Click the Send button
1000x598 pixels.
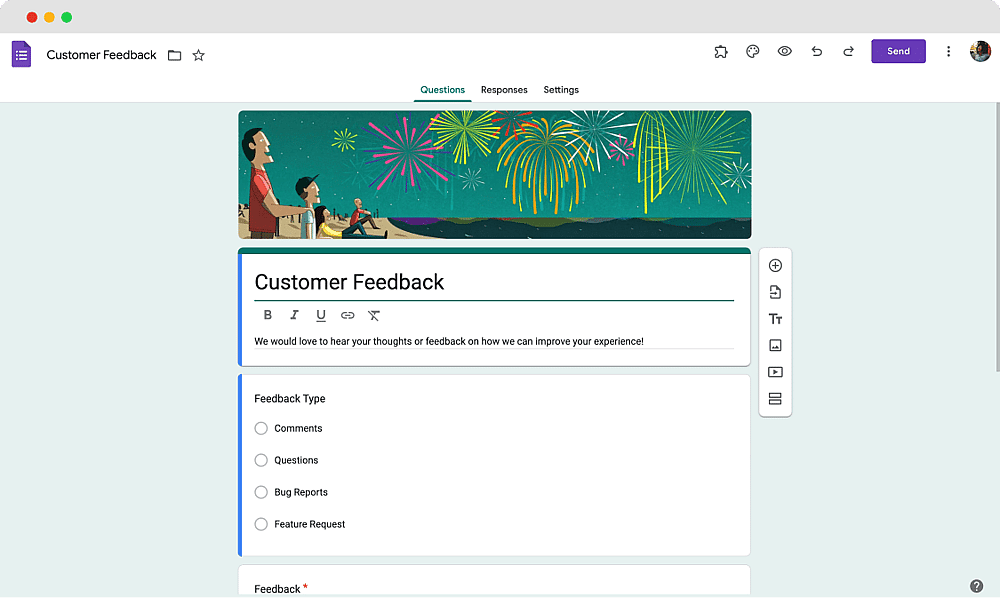point(899,51)
